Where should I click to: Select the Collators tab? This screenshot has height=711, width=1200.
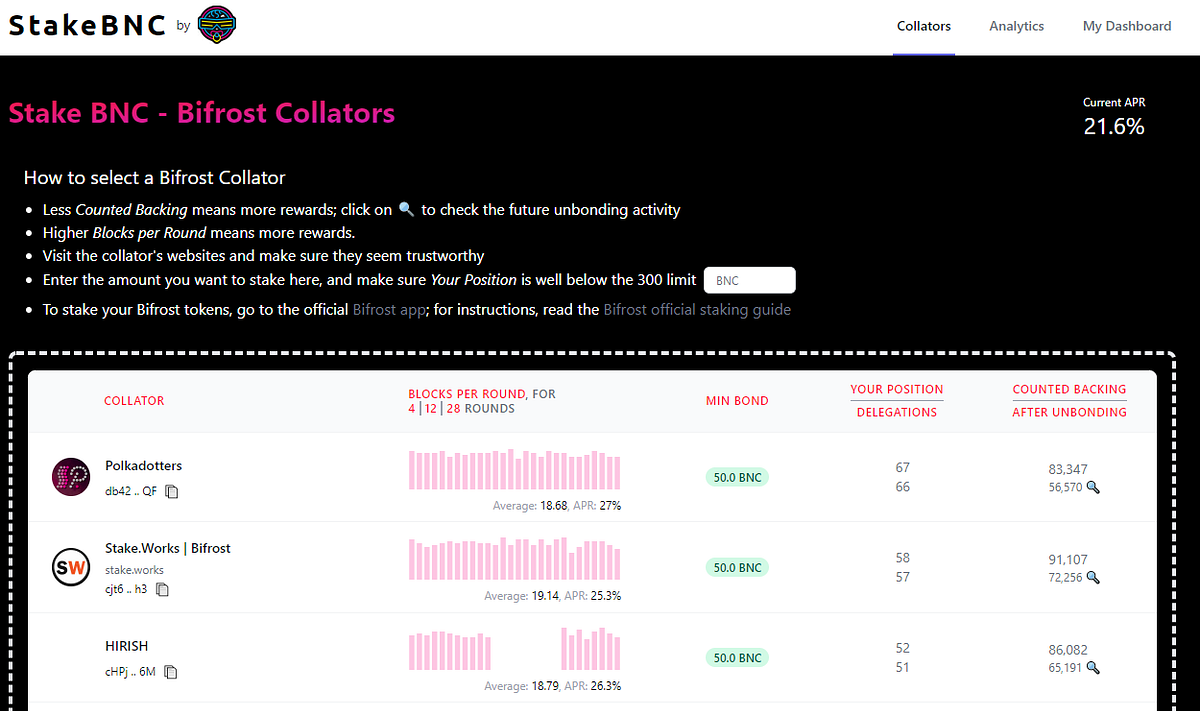coord(924,26)
